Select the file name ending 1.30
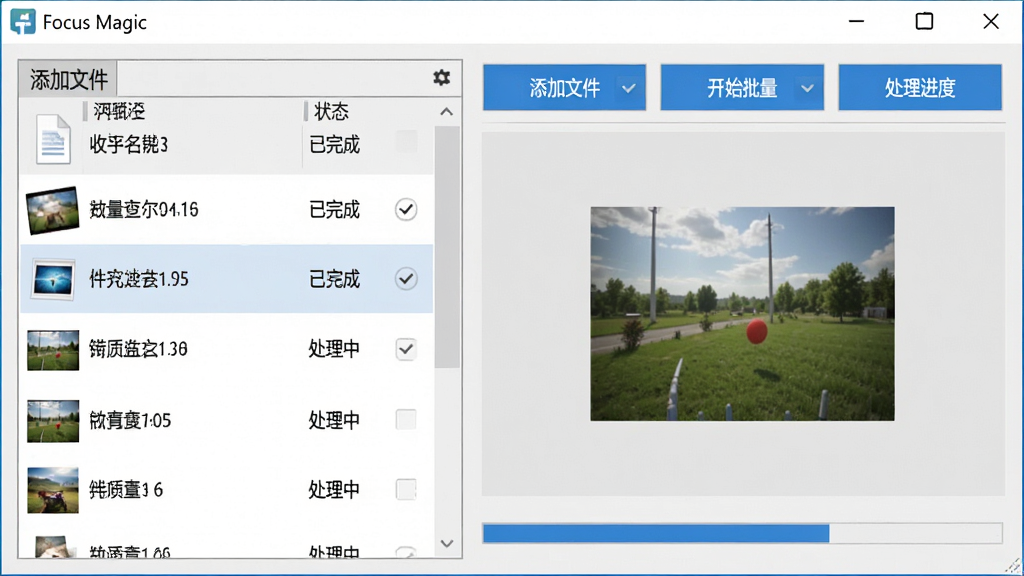Screen dimensions: 1024x576 pos(138,349)
